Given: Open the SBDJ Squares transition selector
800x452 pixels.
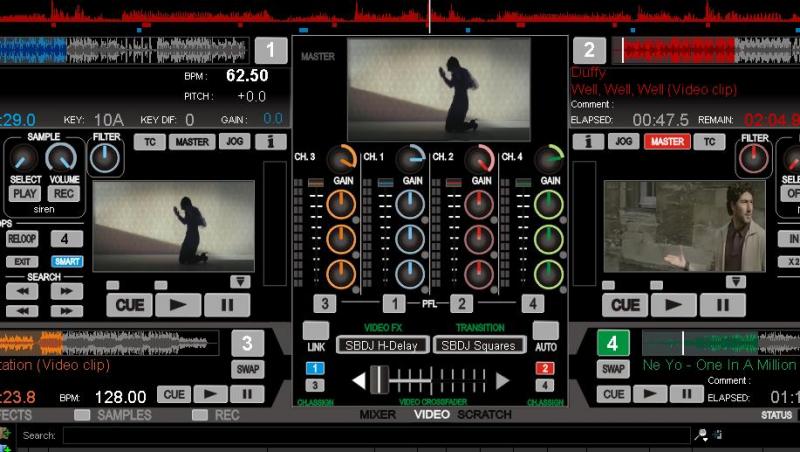Looking at the screenshot, I should coord(479,345).
